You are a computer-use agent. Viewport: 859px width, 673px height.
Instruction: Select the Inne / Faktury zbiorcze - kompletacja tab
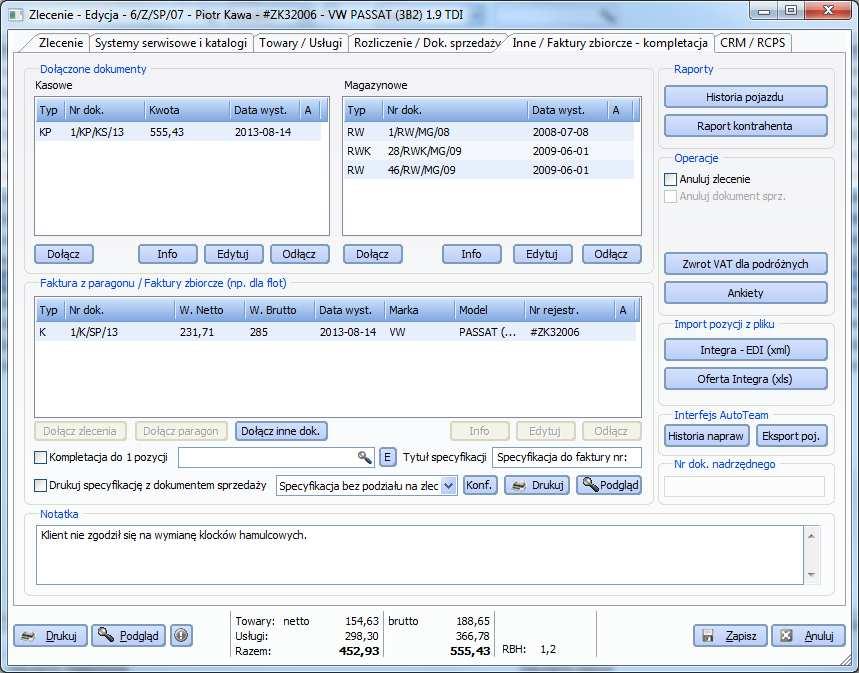(610, 43)
